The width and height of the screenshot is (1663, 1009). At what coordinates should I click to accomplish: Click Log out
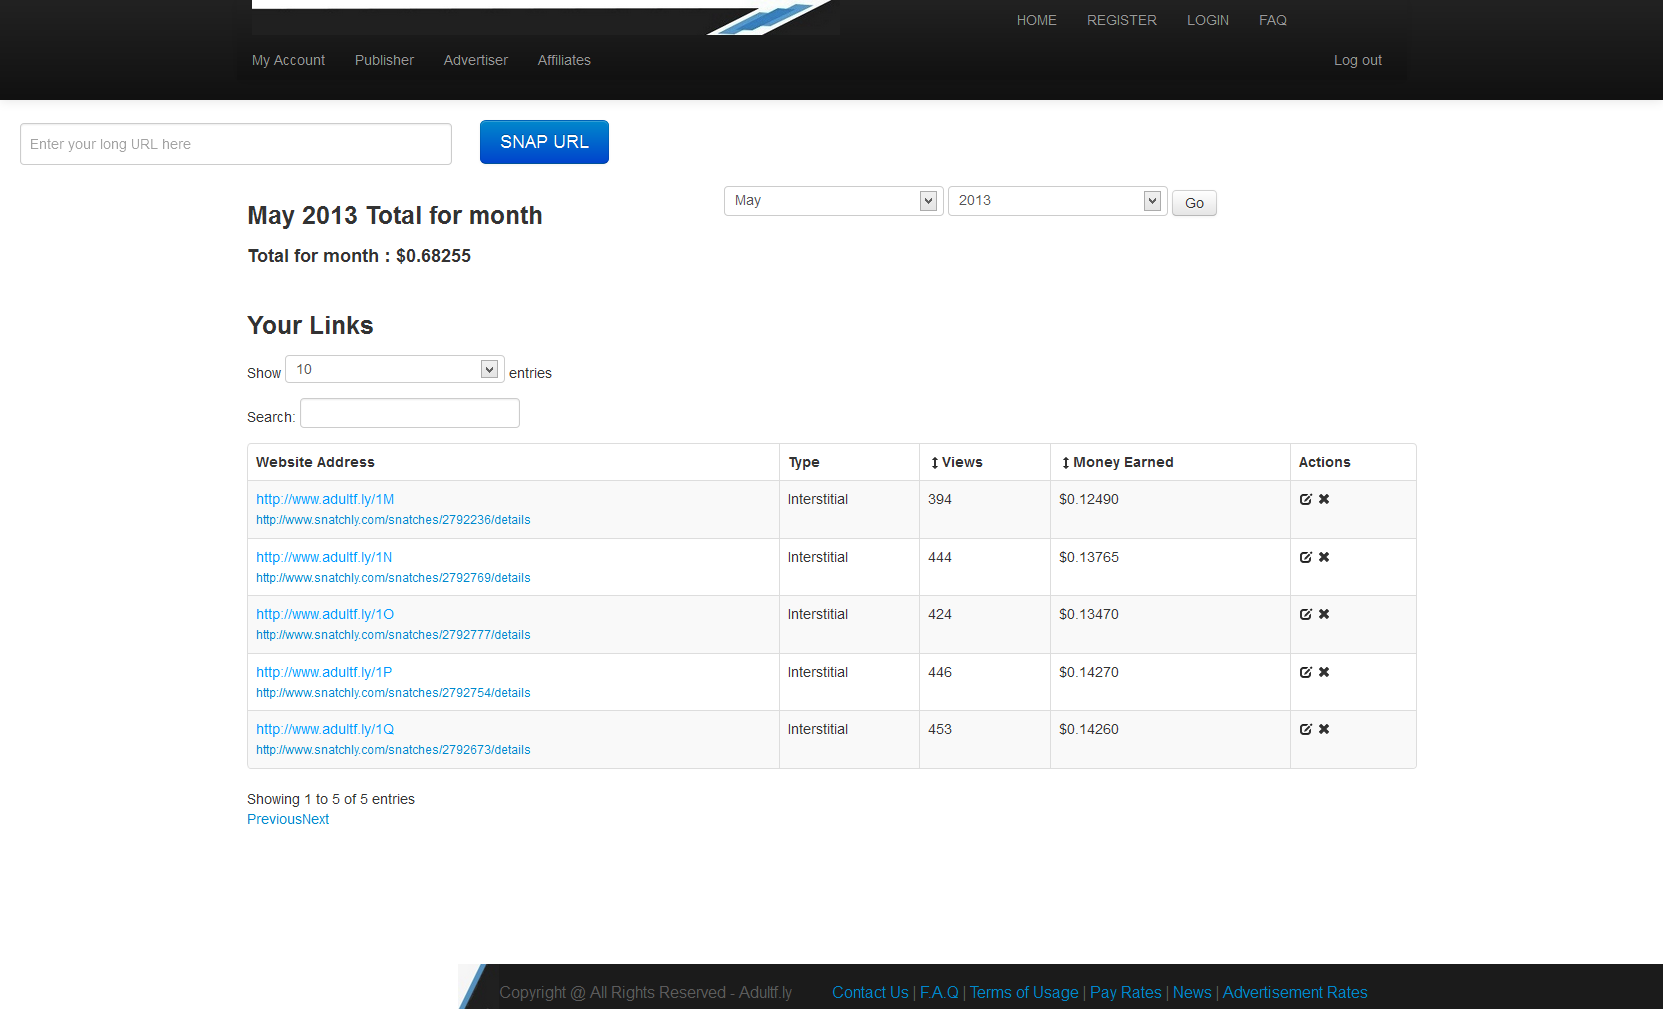point(1358,60)
